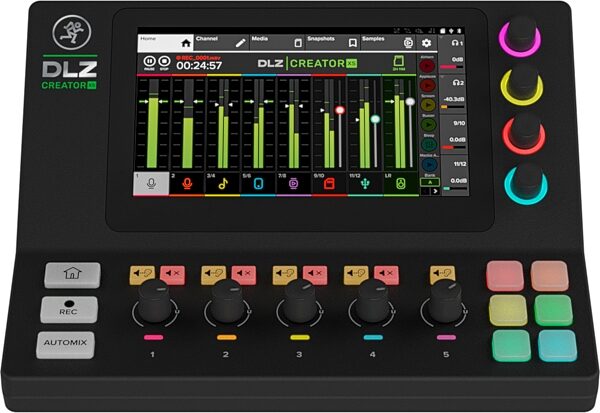600x413 pixels.
Task: Select channel 9/10 SD card icon
Action: [x=329, y=184]
